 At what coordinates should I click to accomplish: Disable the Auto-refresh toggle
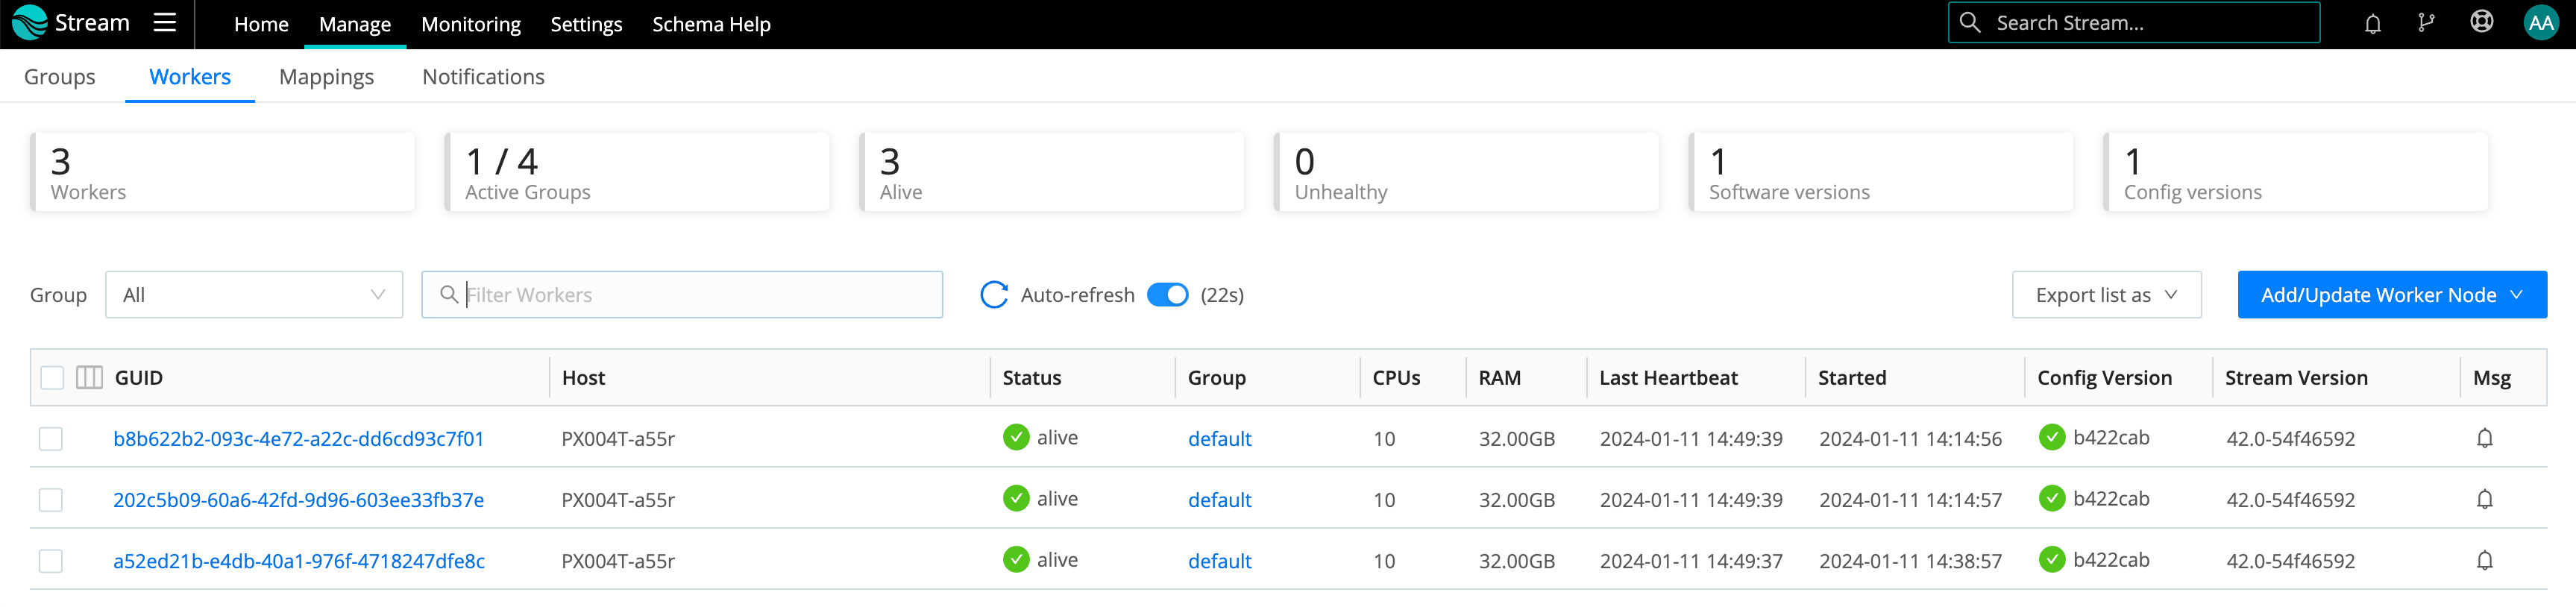[1167, 295]
